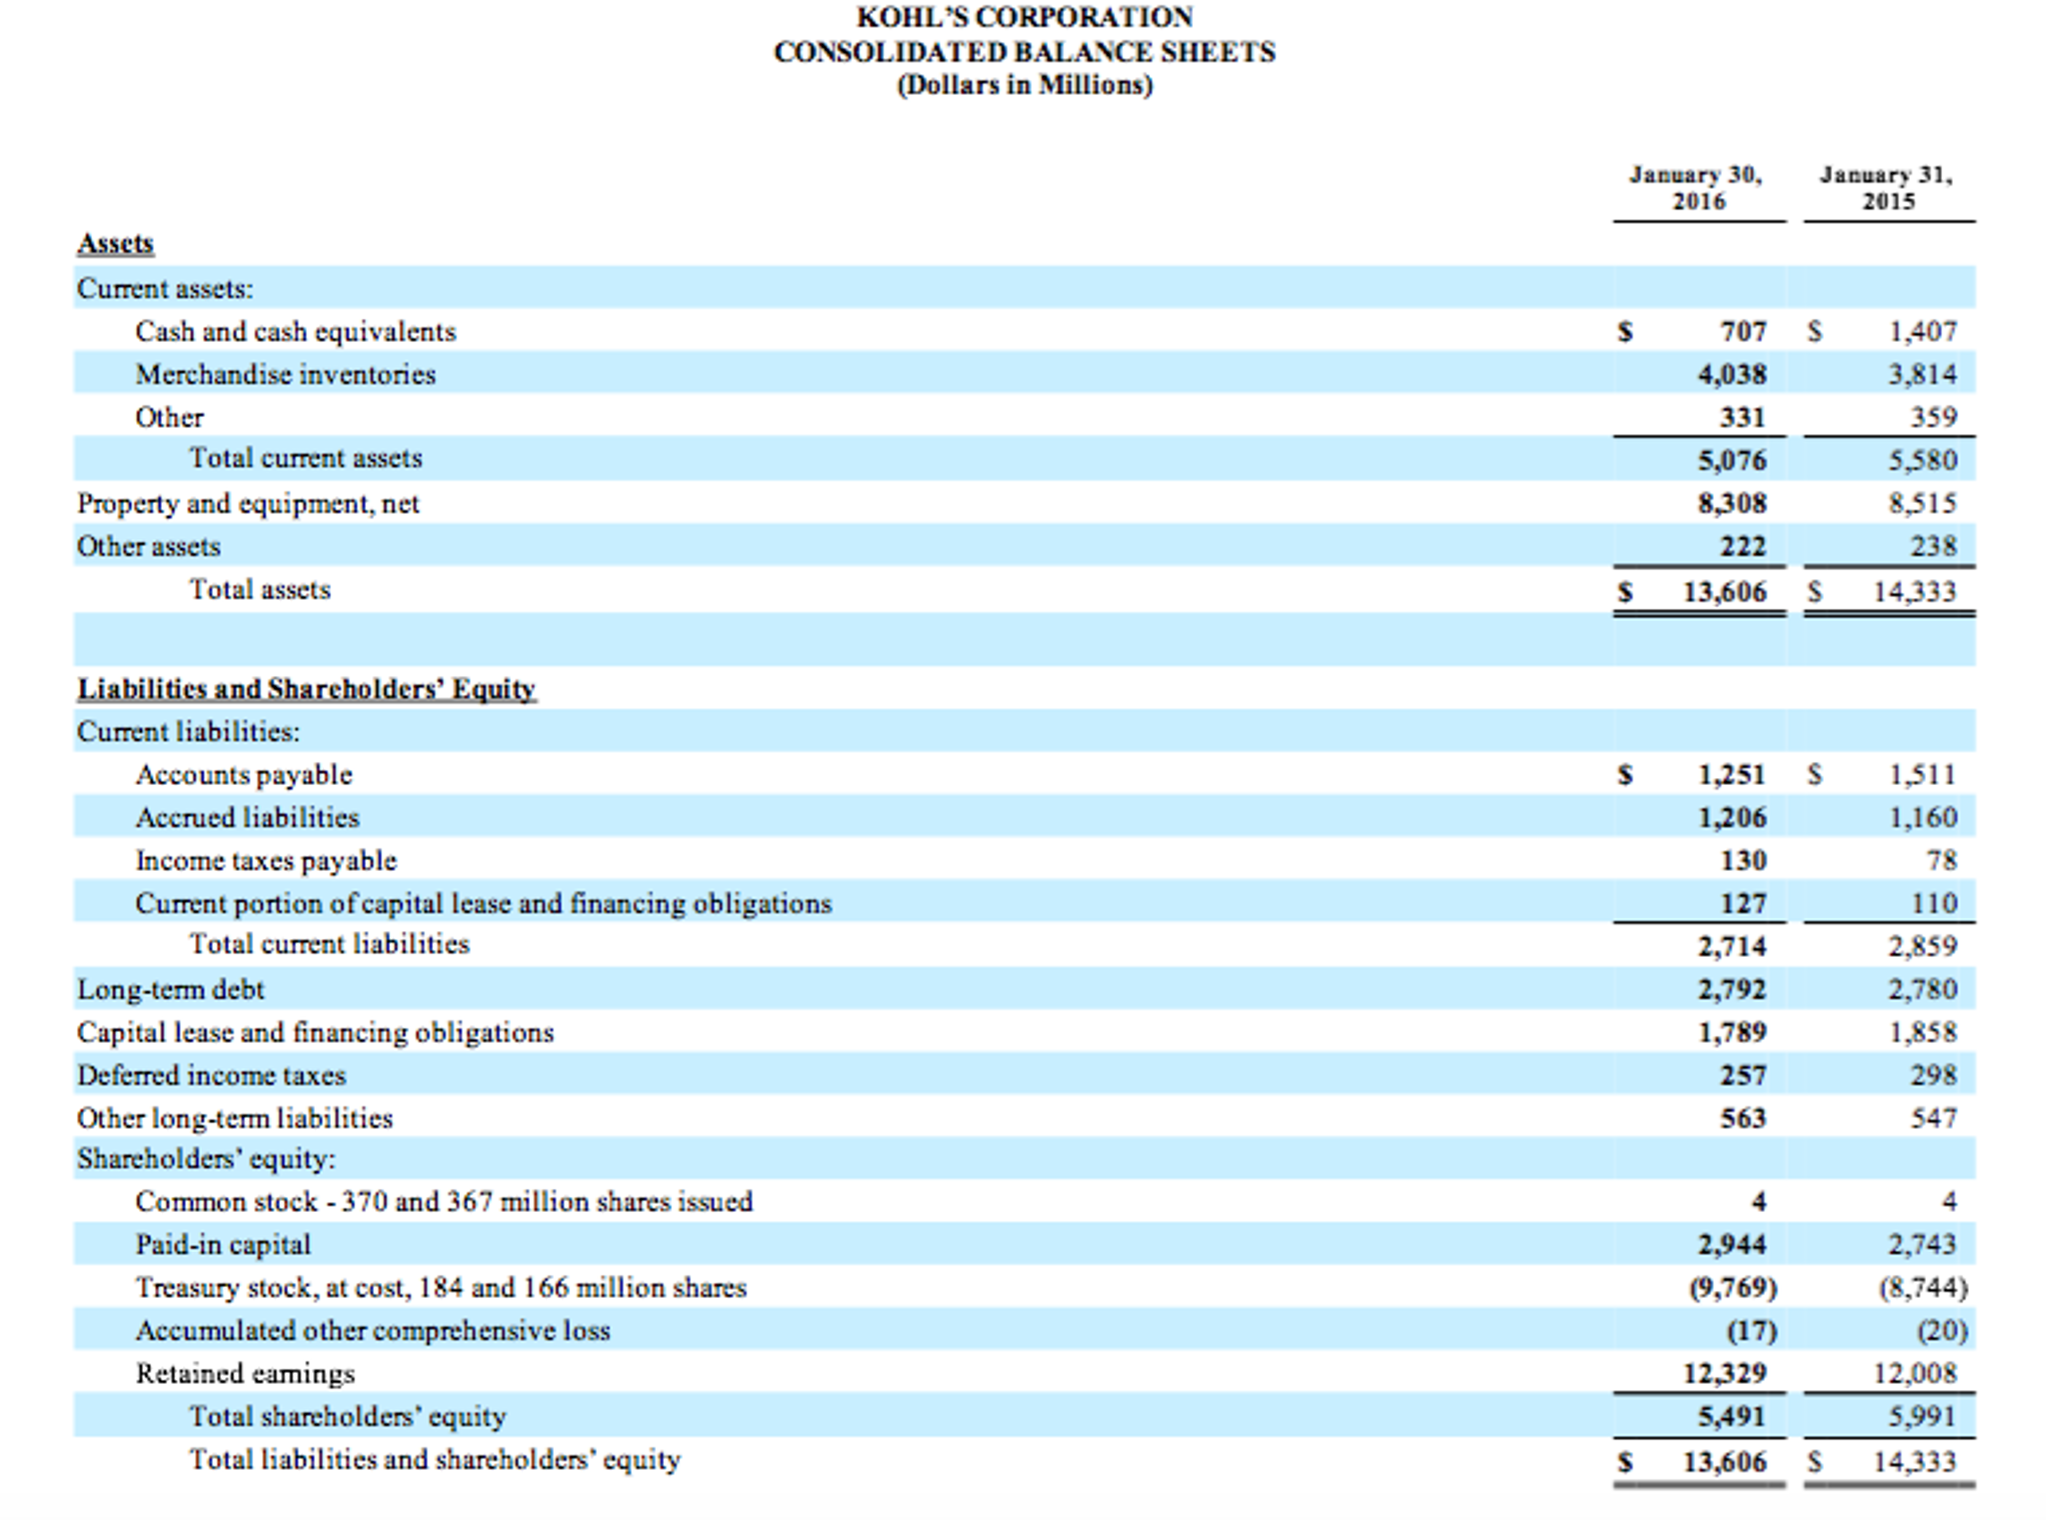Click the Total current liabilities 2,859 value
The image size is (2046, 1520).
coord(1922,946)
